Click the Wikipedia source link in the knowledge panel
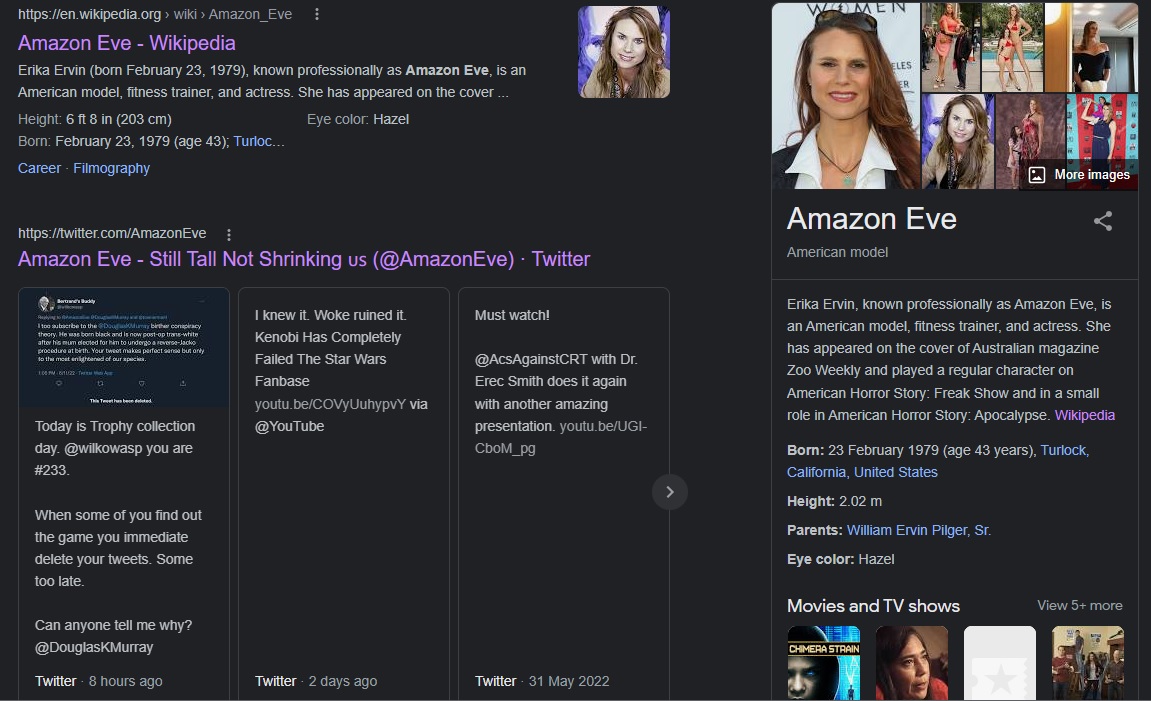Screen dimensions: 1151x701 pos(1084,415)
